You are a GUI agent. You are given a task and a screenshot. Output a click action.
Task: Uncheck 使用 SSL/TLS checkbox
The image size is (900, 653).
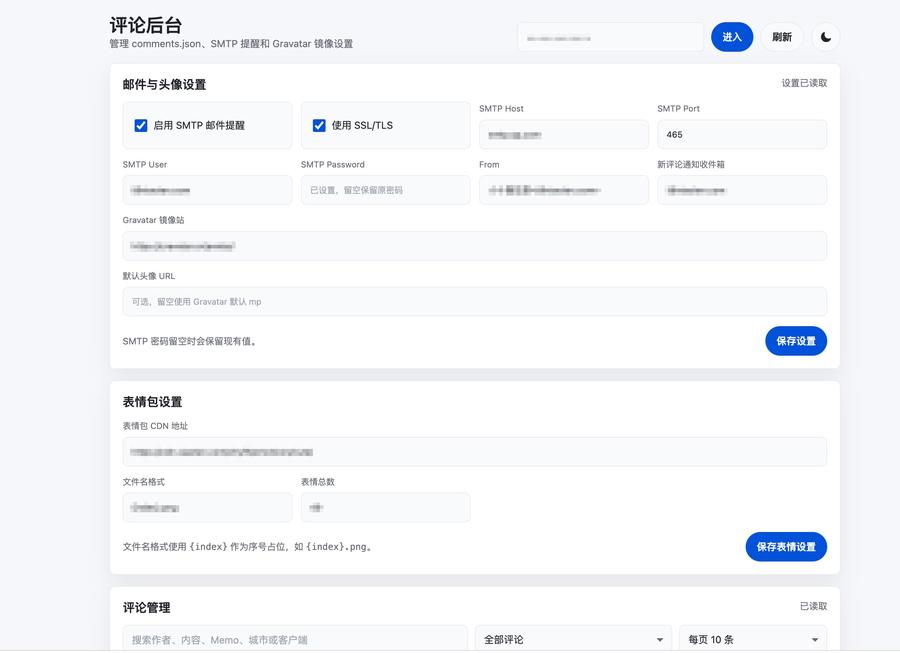coord(319,126)
